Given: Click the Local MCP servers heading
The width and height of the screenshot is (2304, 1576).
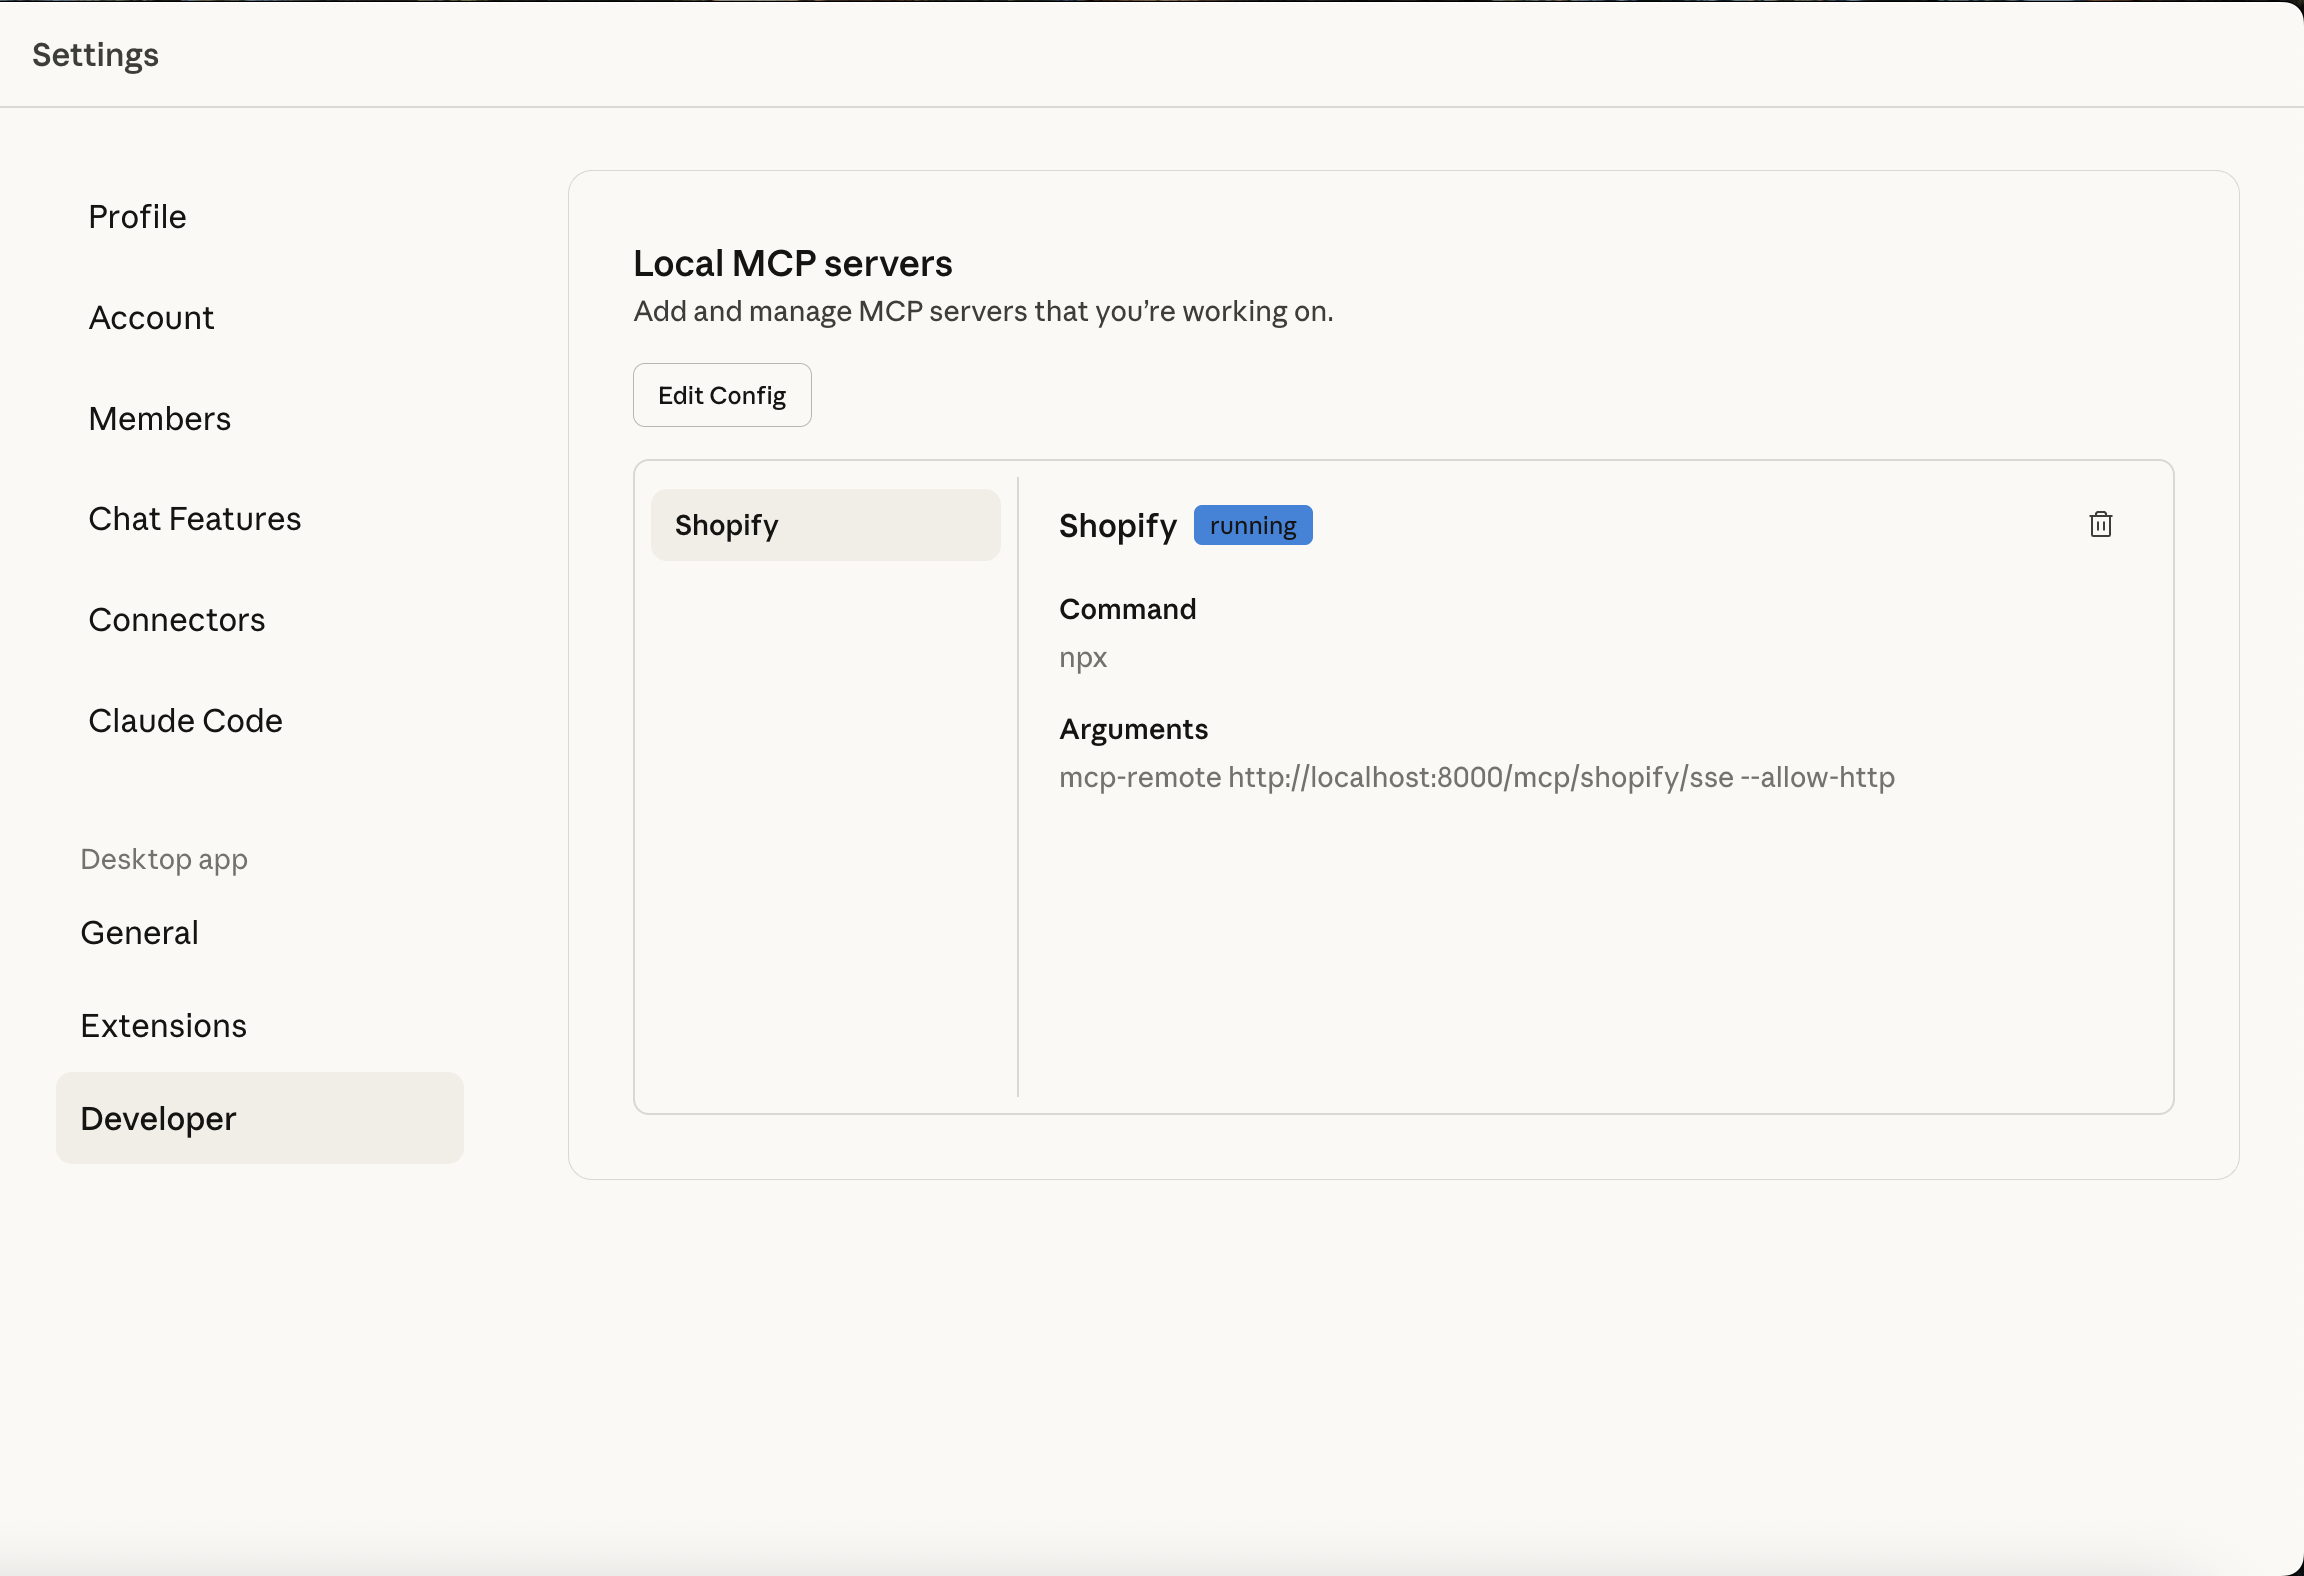Looking at the screenshot, I should tap(792, 263).
